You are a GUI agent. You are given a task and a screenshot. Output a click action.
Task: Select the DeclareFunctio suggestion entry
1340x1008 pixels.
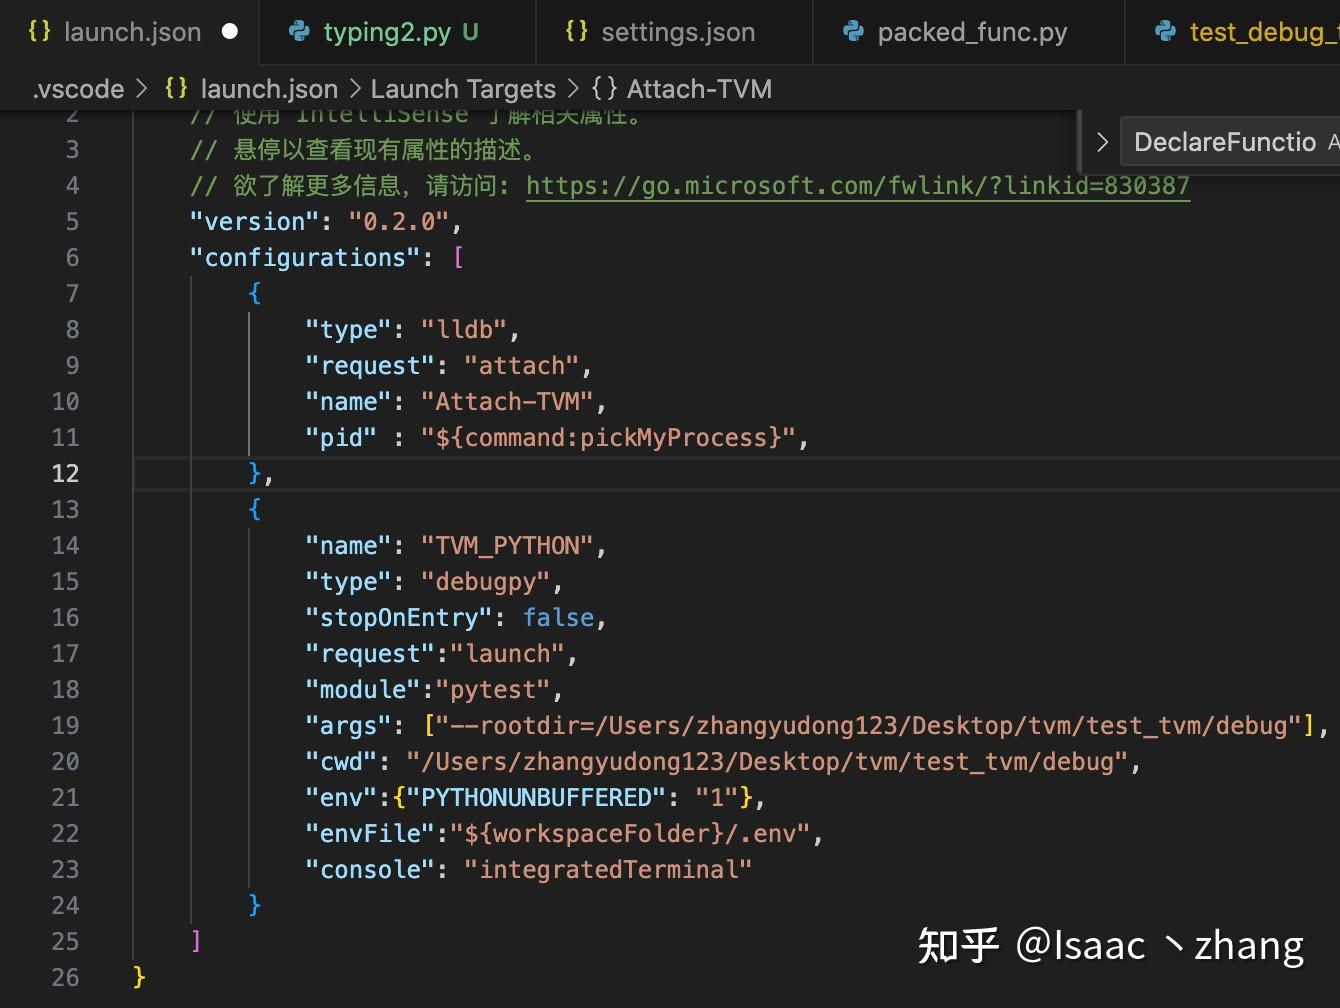(x=1226, y=141)
